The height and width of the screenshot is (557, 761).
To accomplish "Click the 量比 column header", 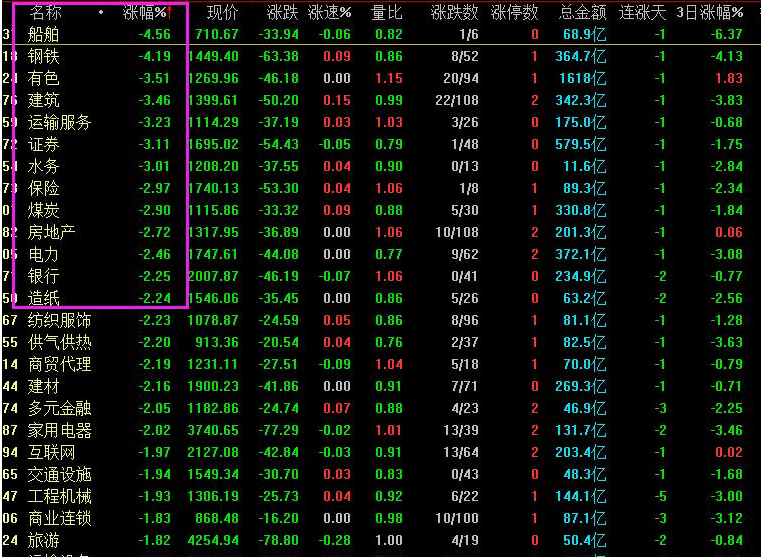I will (x=386, y=13).
